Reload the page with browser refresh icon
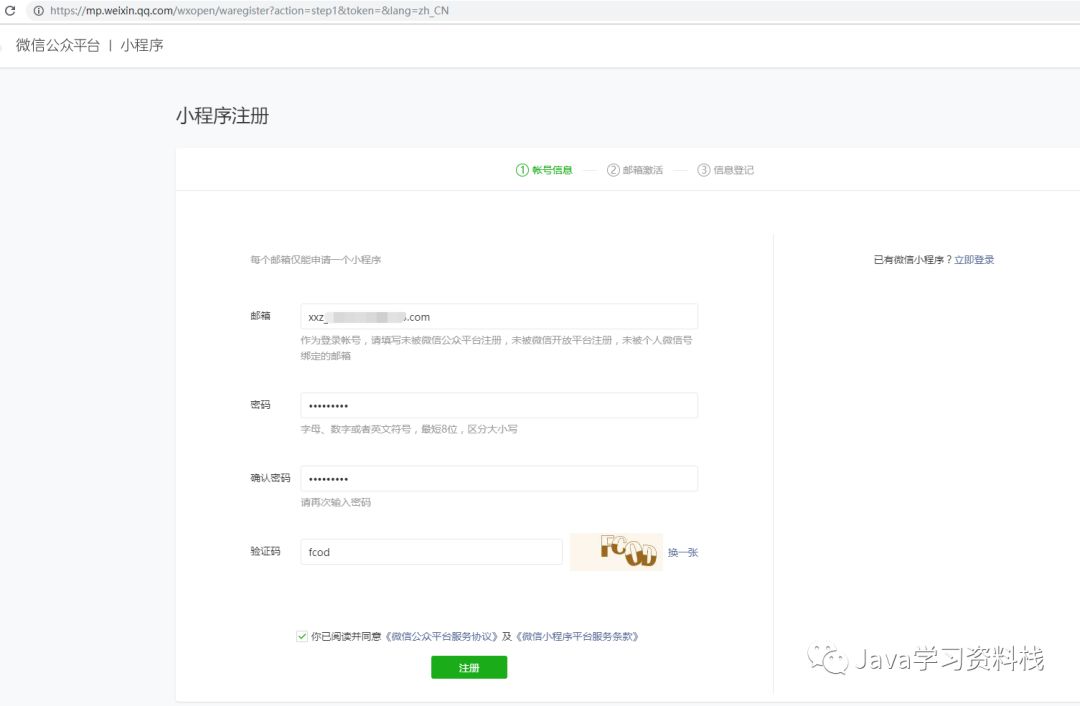The image size is (1080, 706). pos(10,10)
